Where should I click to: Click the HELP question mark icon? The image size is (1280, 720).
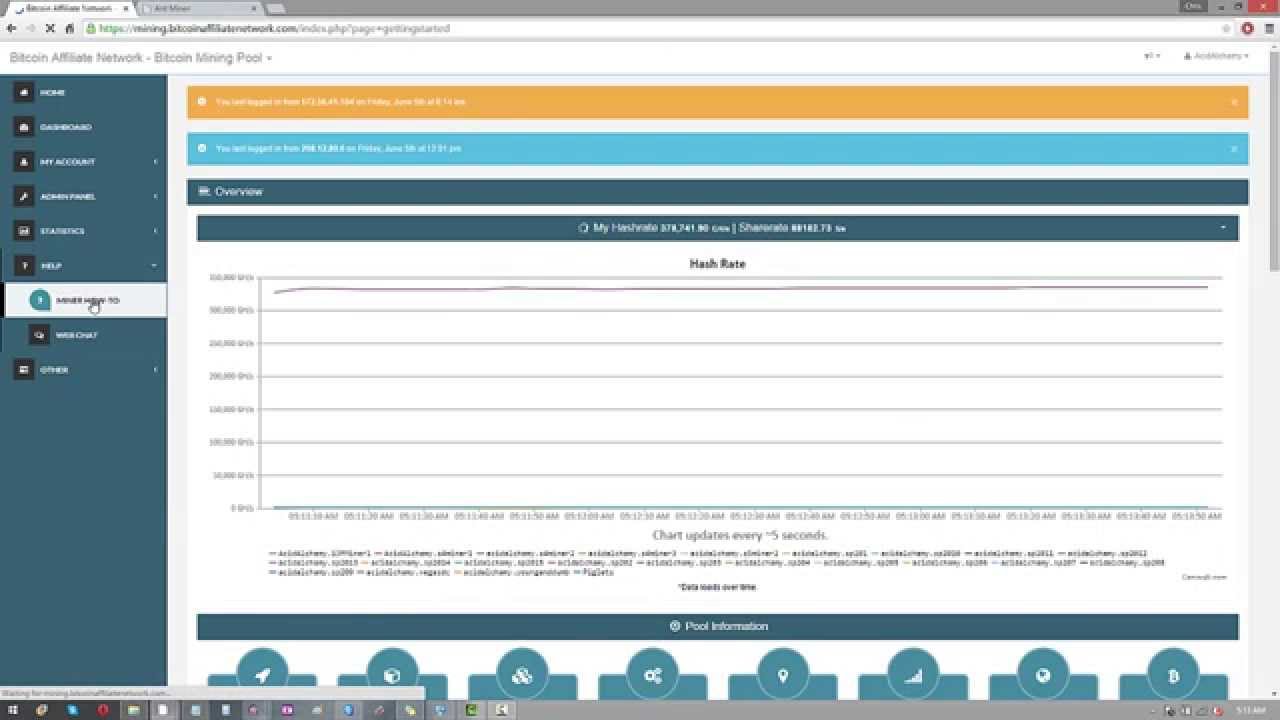click(24, 266)
